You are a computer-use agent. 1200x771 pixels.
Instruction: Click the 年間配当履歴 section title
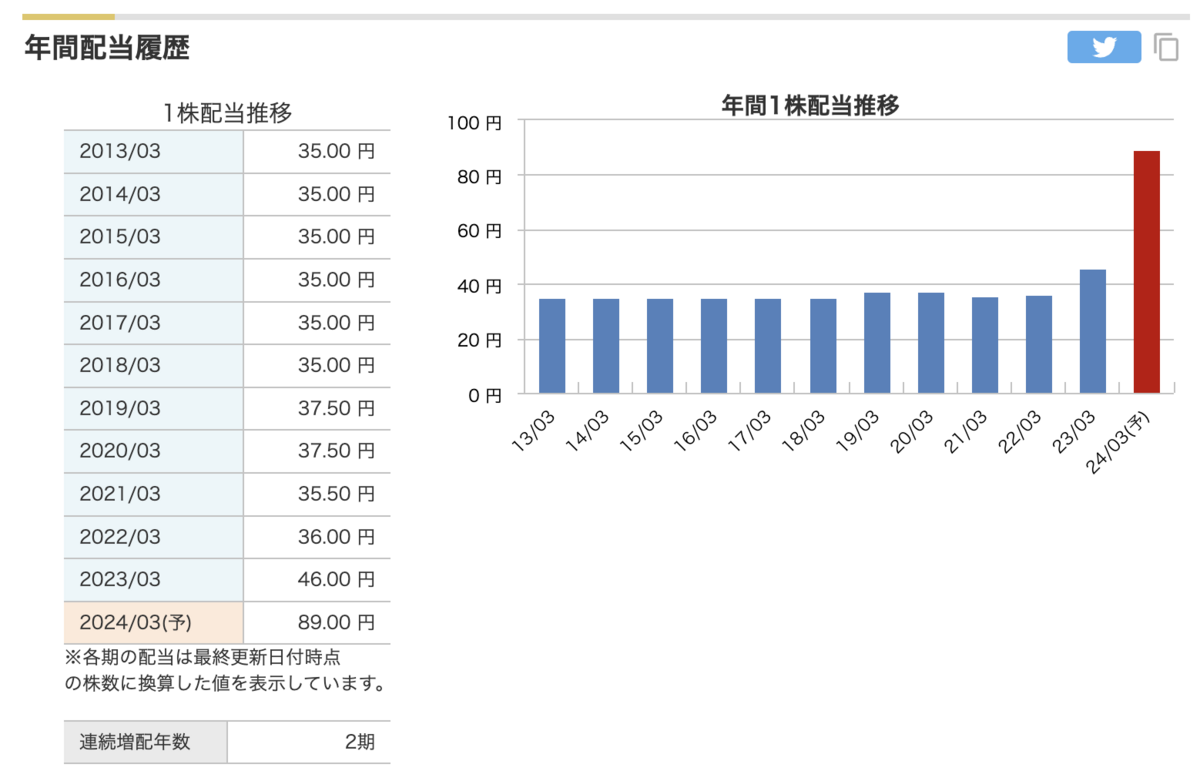pyautogui.click(x=106, y=48)
